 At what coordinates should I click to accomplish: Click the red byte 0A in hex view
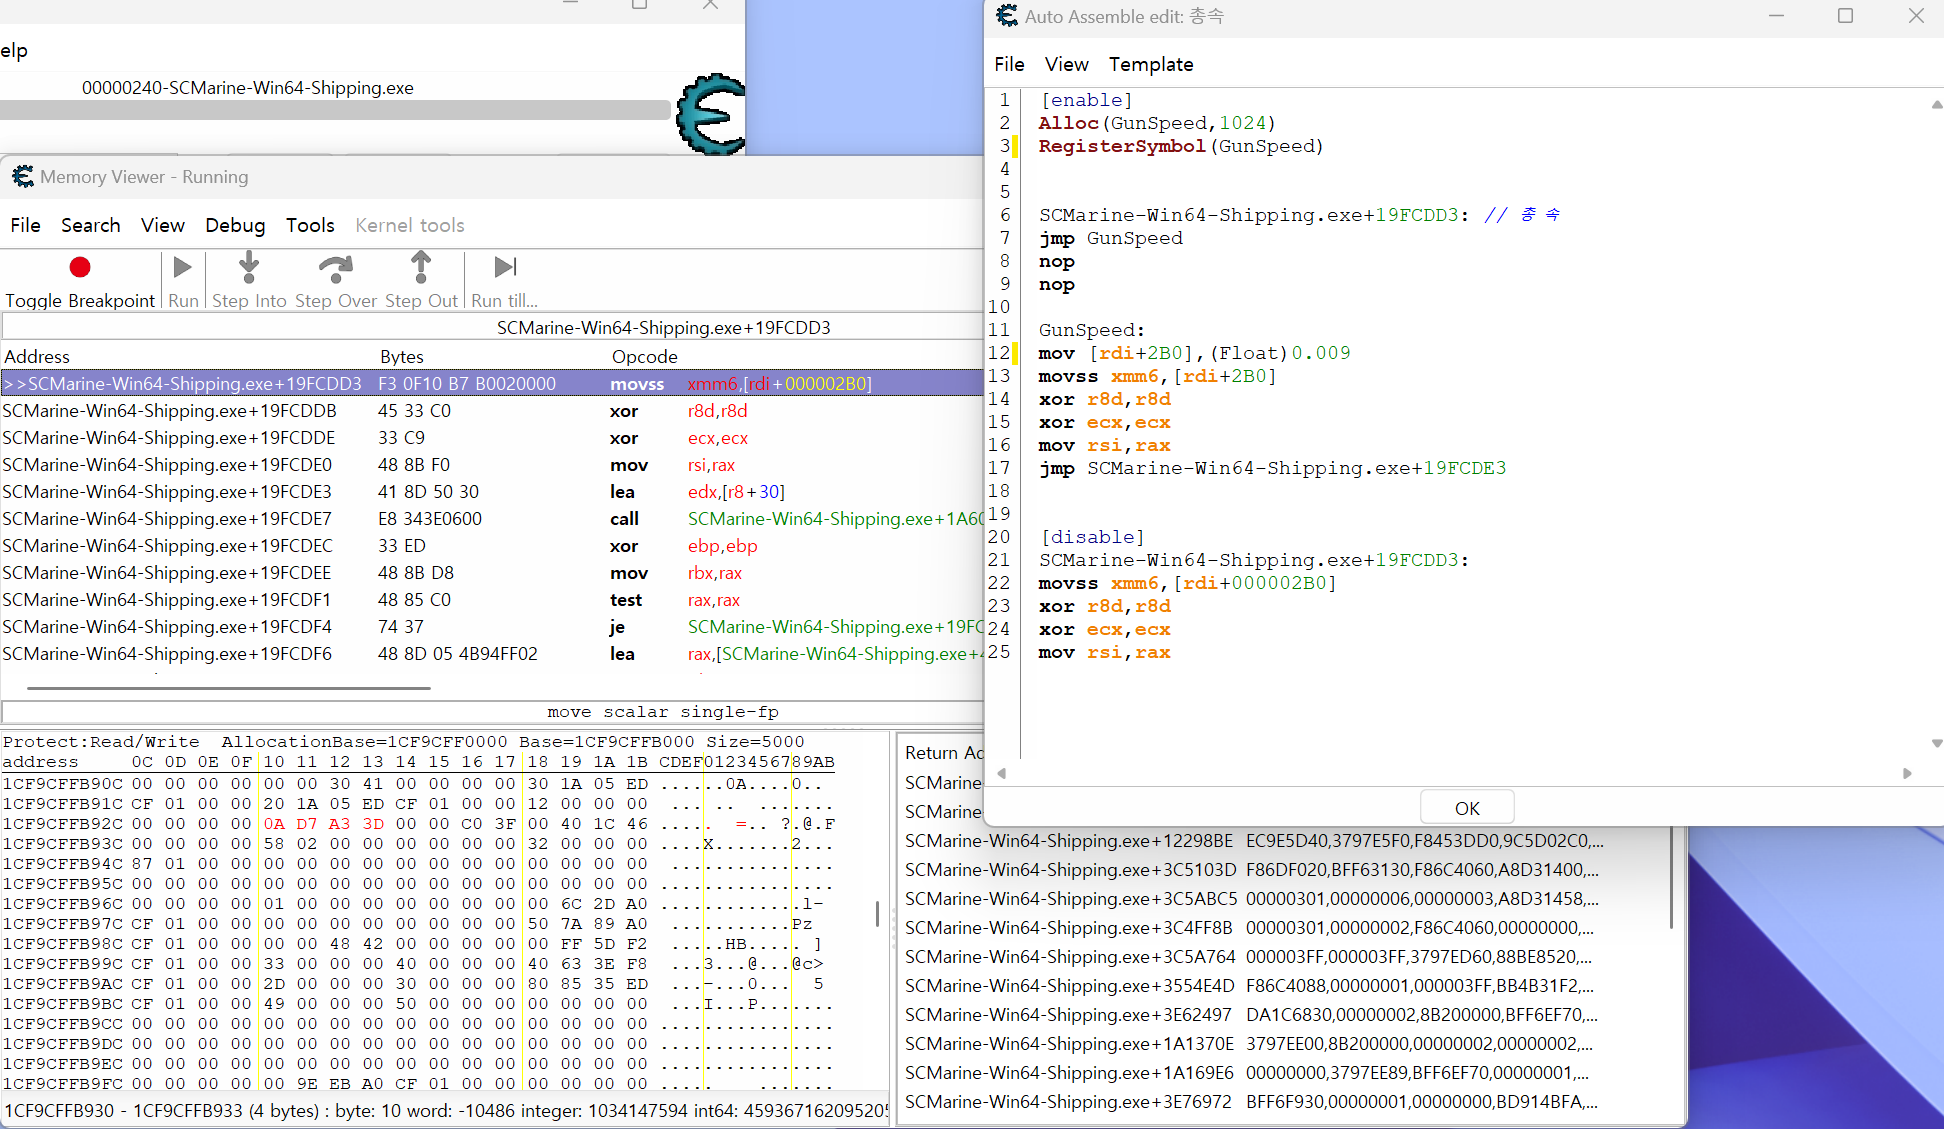click(274, 824)
